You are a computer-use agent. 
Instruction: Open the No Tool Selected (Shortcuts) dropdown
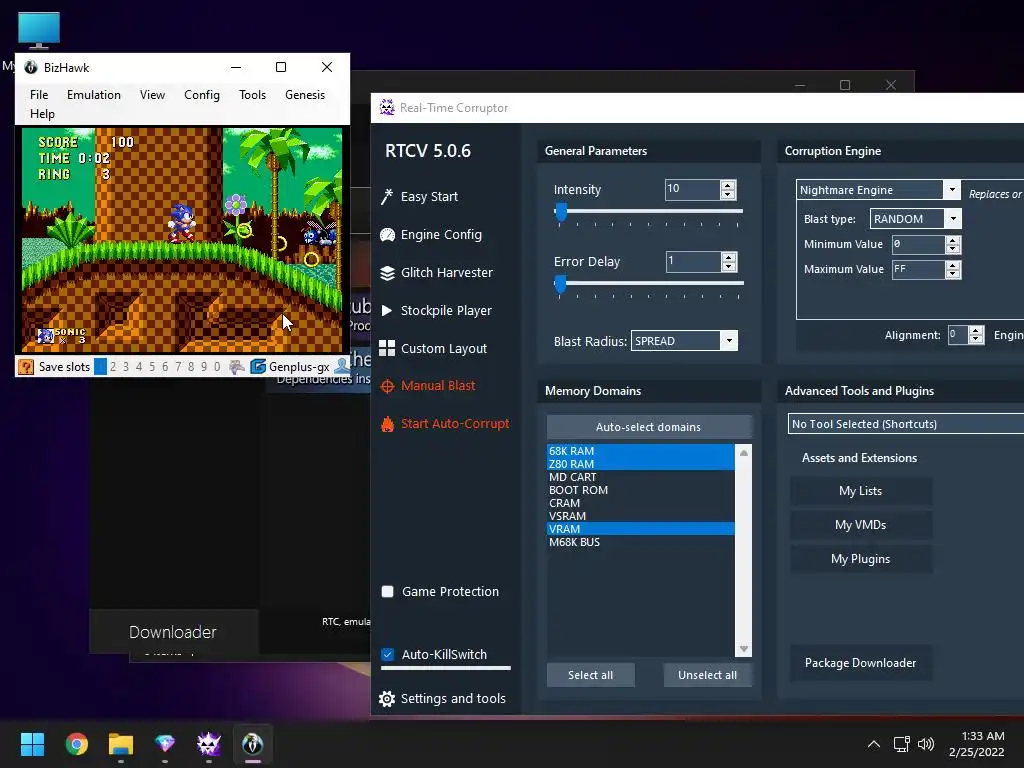pyautogui.click(x=906, y=424)
